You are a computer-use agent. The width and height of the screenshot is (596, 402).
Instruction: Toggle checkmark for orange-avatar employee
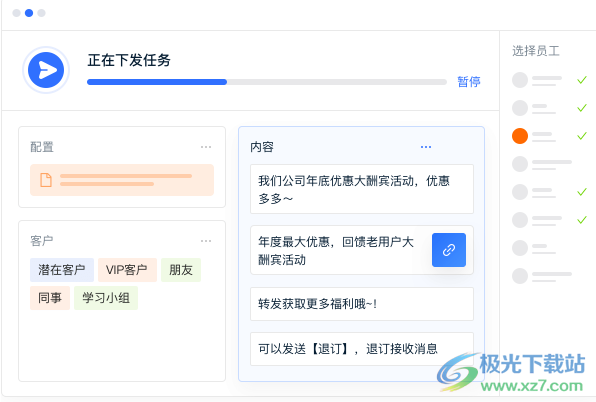point(582,136)
